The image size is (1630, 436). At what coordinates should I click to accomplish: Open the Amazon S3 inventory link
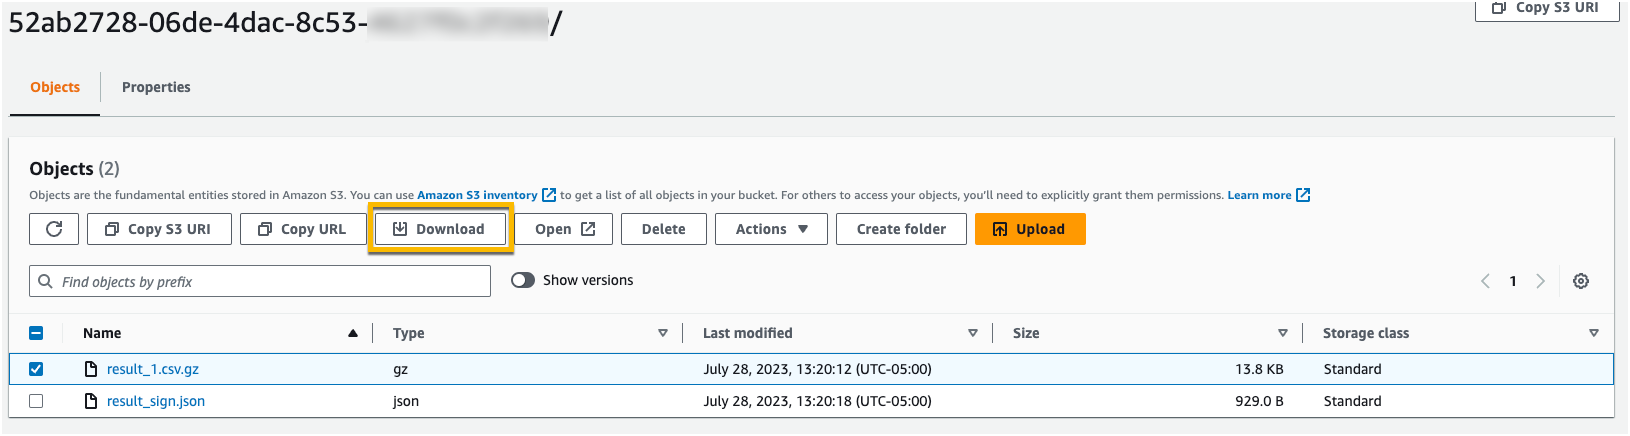tap(477, 195)
